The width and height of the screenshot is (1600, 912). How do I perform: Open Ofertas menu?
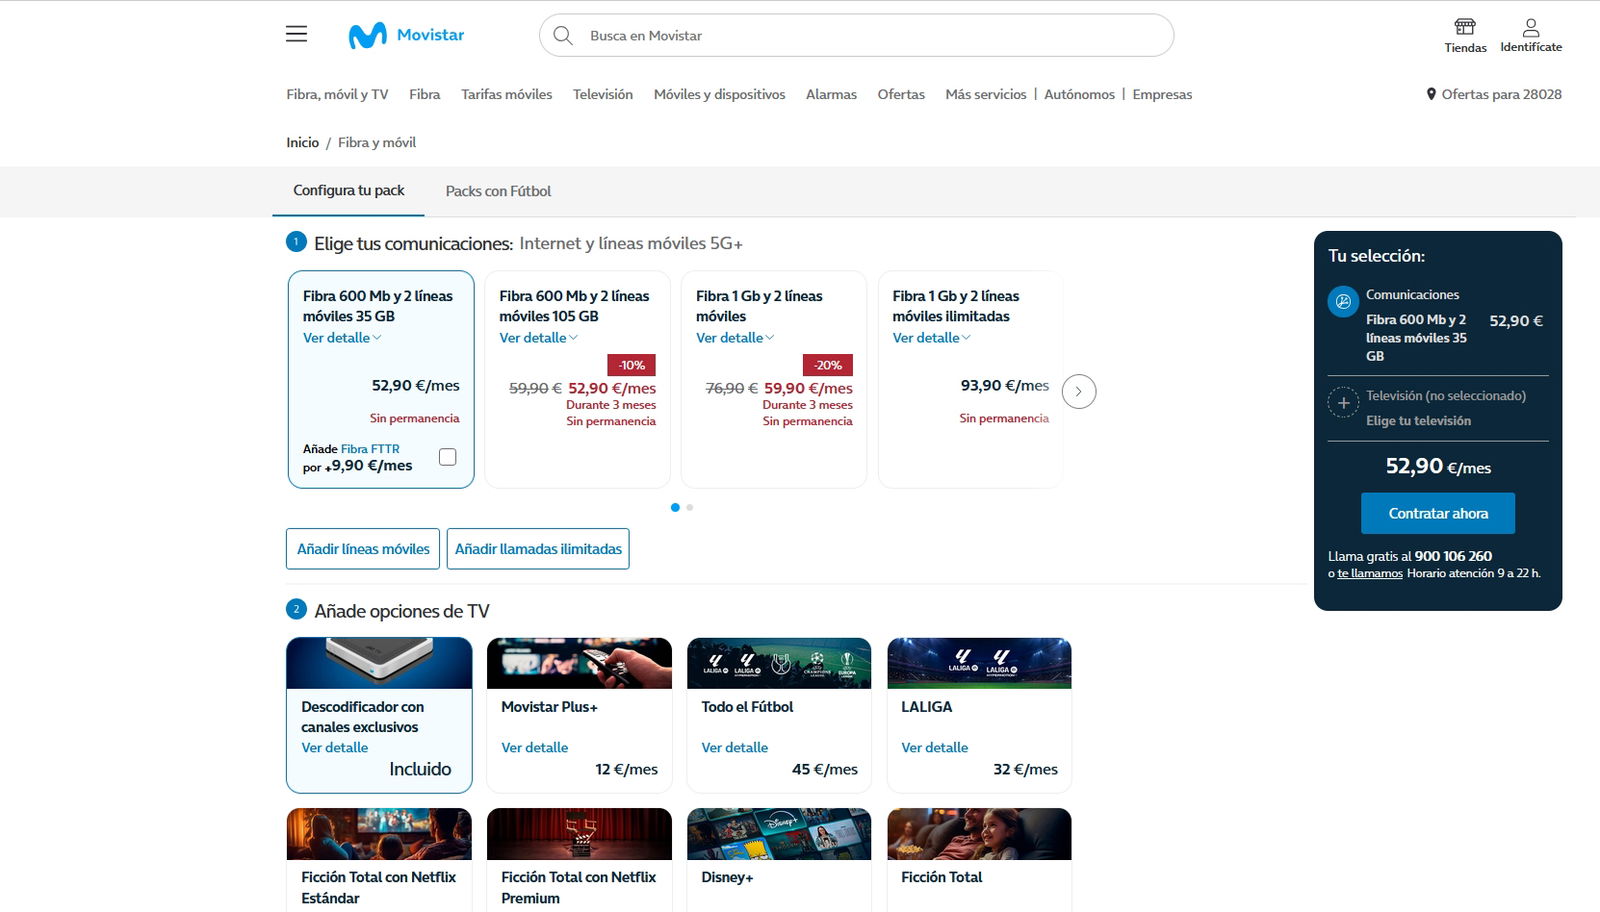pos(901,94)
